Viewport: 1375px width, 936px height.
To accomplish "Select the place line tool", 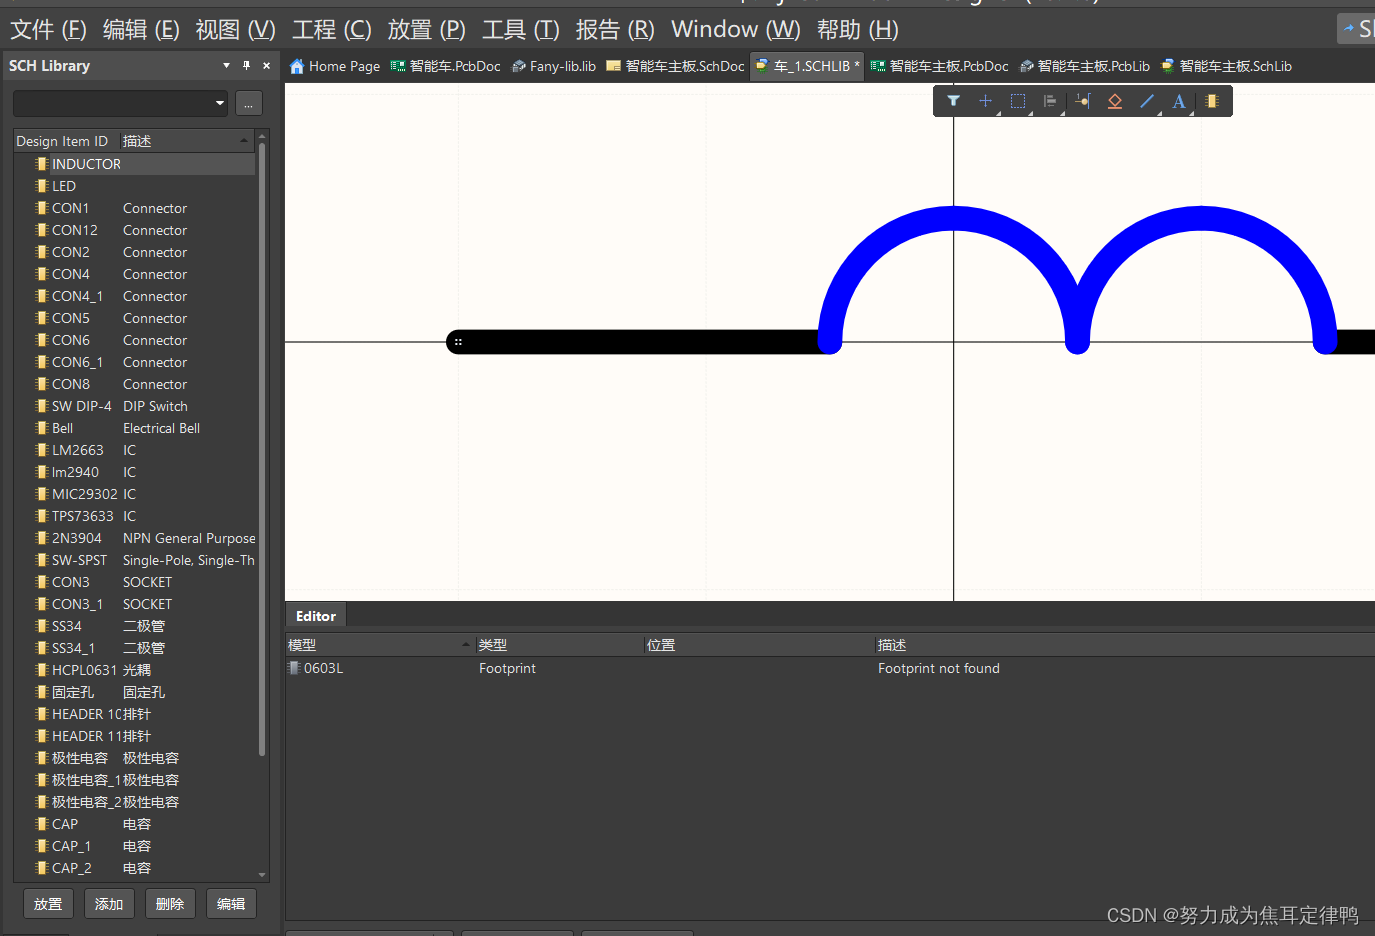I will tap(1147, 101).
